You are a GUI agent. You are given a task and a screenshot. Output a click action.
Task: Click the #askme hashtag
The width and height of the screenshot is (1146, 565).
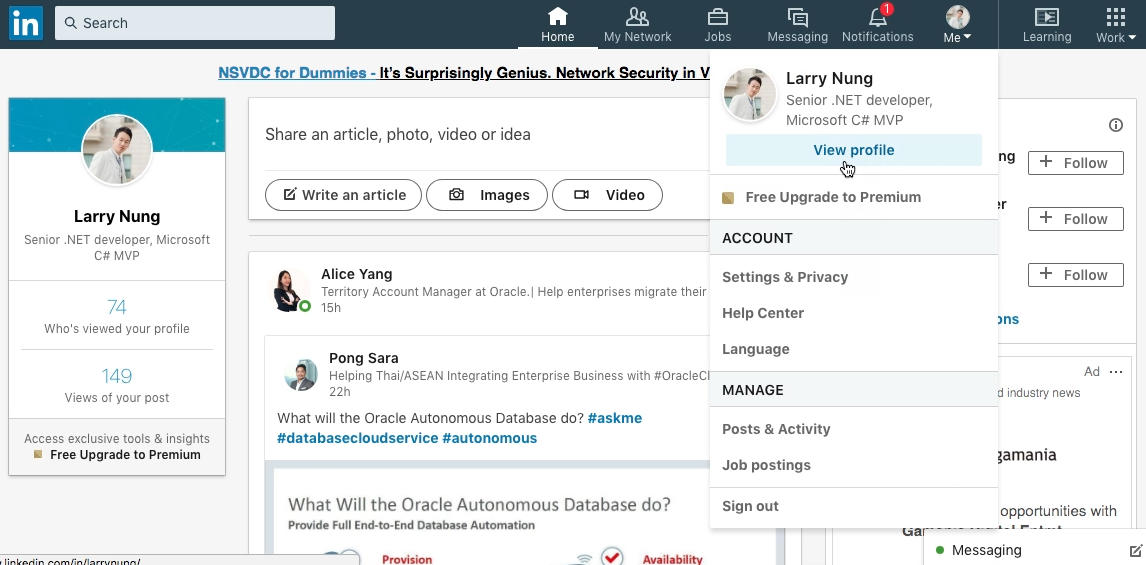pos(615,418)
